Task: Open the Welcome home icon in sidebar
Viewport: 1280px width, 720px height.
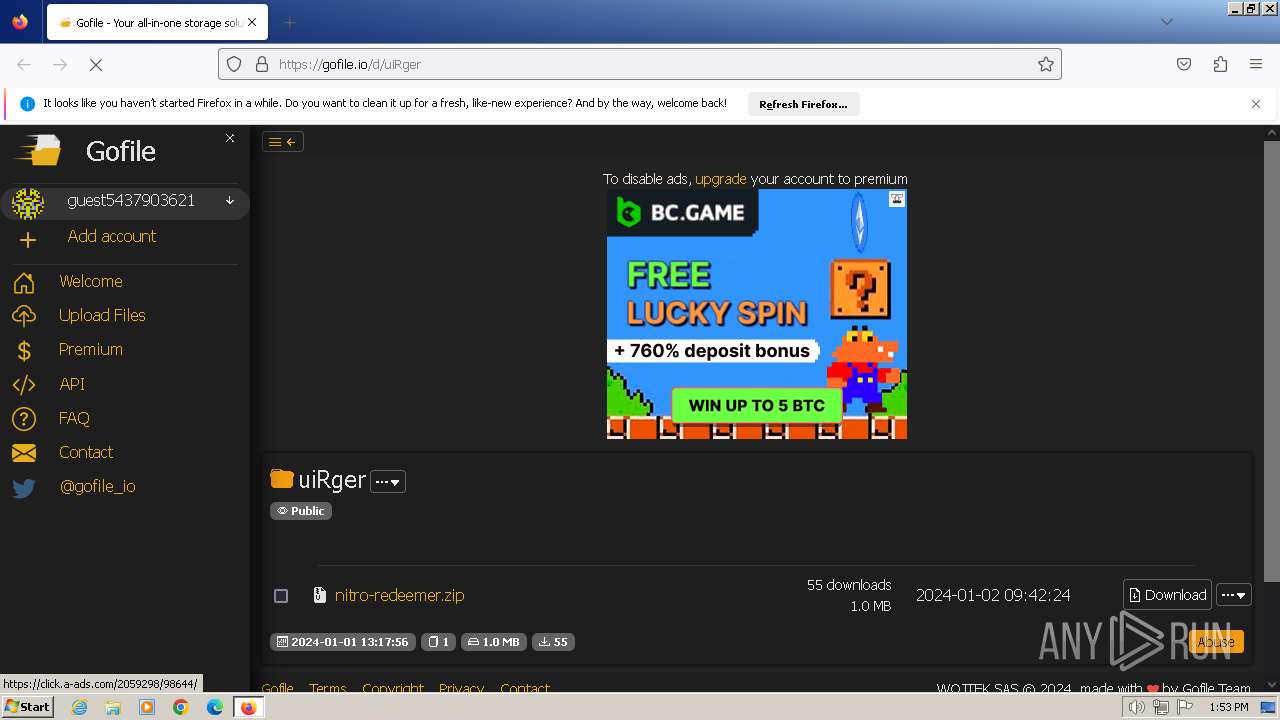Action: (24, 282)
